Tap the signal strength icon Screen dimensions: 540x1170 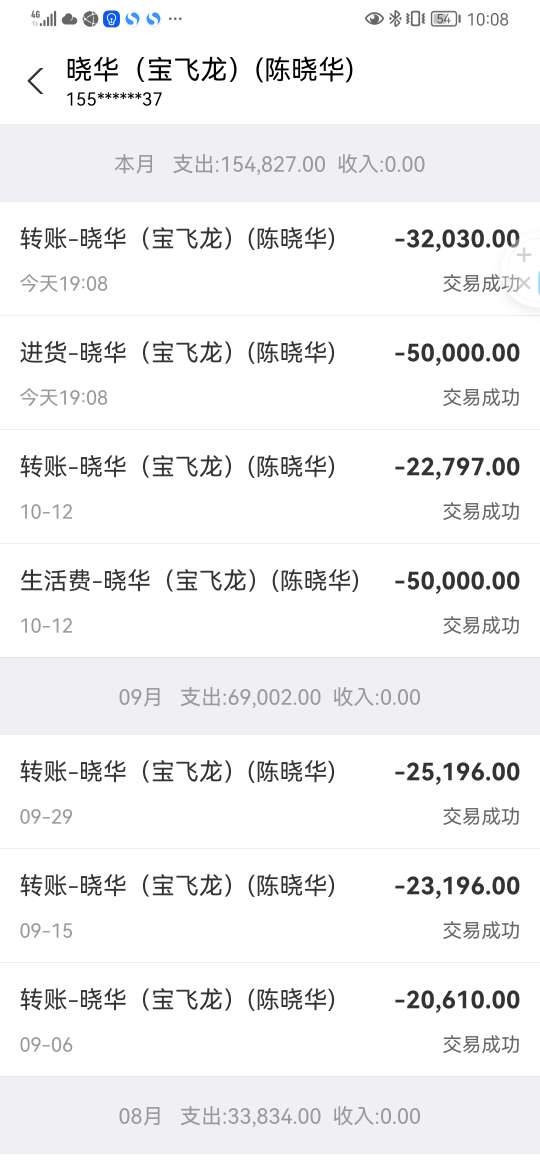click(44, 19)
